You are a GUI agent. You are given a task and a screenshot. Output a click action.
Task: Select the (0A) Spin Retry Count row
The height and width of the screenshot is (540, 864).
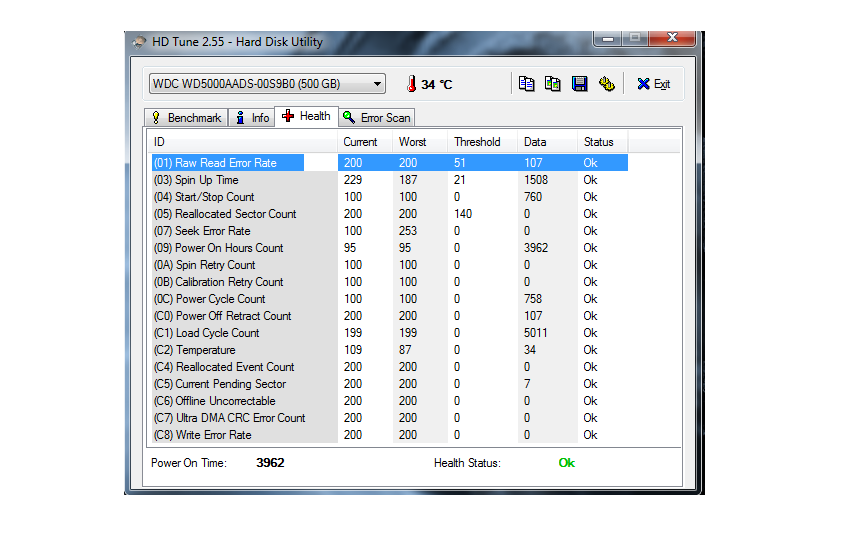[390, 265]
